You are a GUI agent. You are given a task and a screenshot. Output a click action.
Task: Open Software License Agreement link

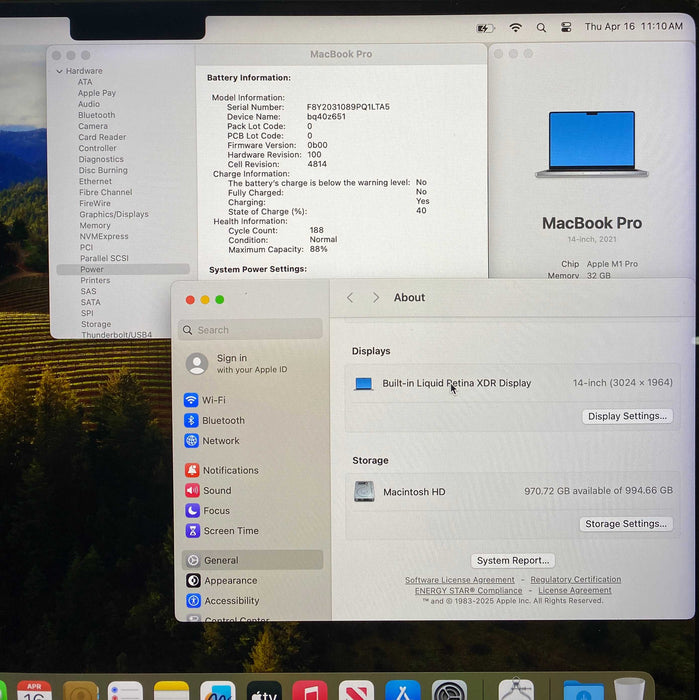tap(460, 579)
